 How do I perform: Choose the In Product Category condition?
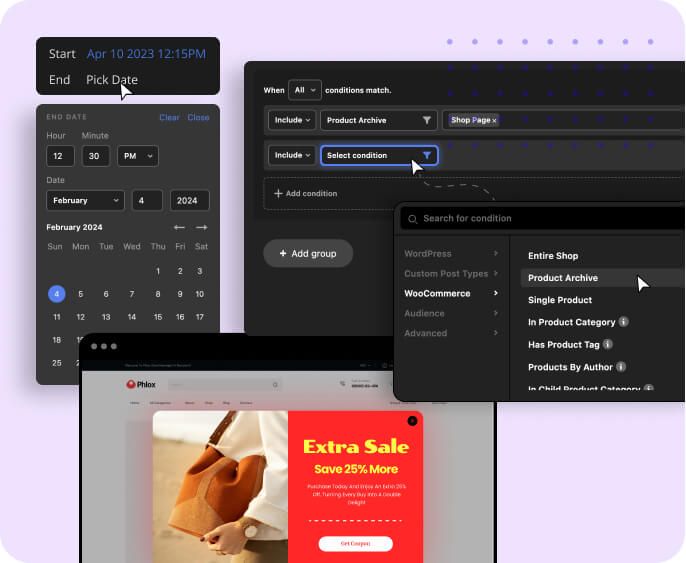tap(571, 322)
